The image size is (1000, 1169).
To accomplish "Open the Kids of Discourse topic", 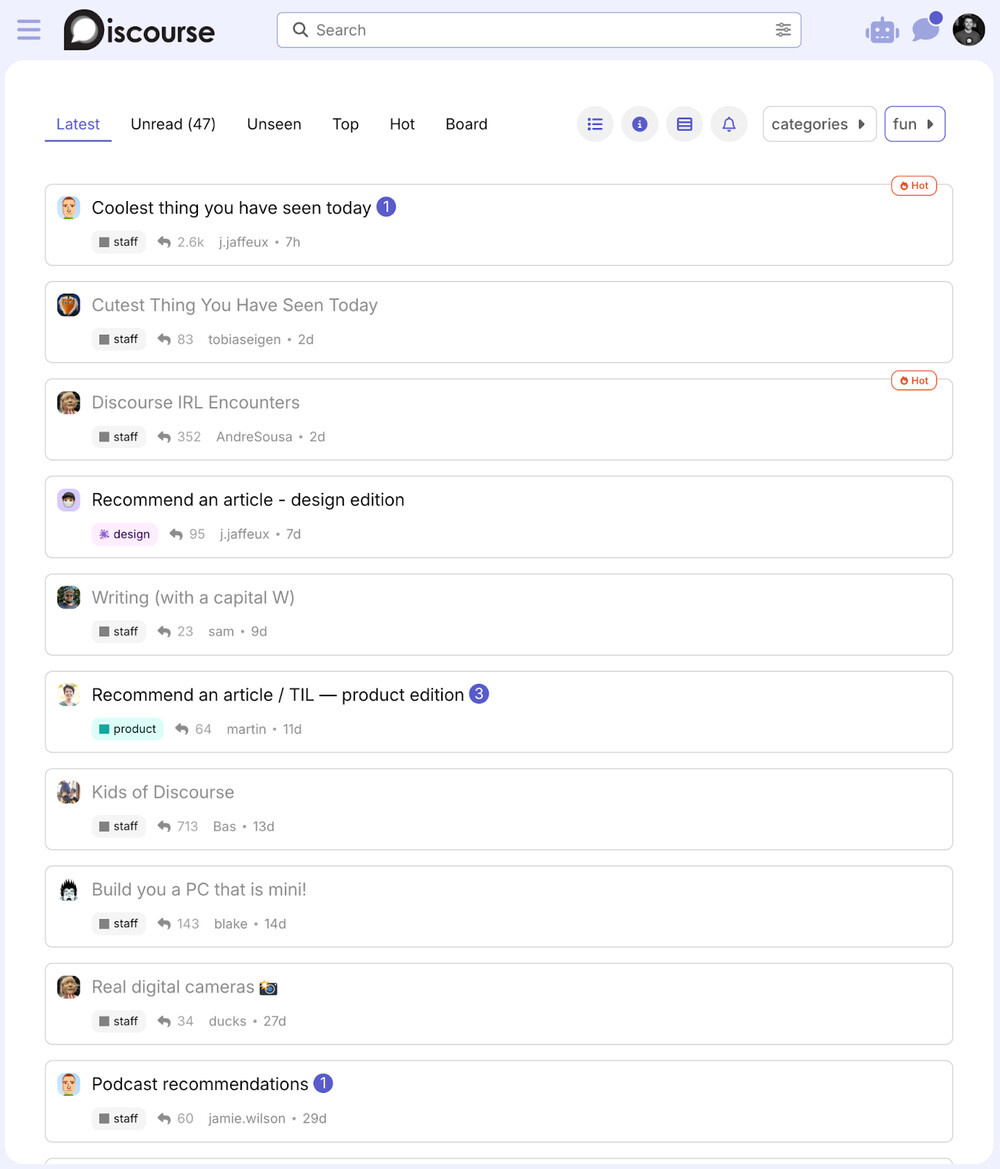I will (x=163, y=792).
